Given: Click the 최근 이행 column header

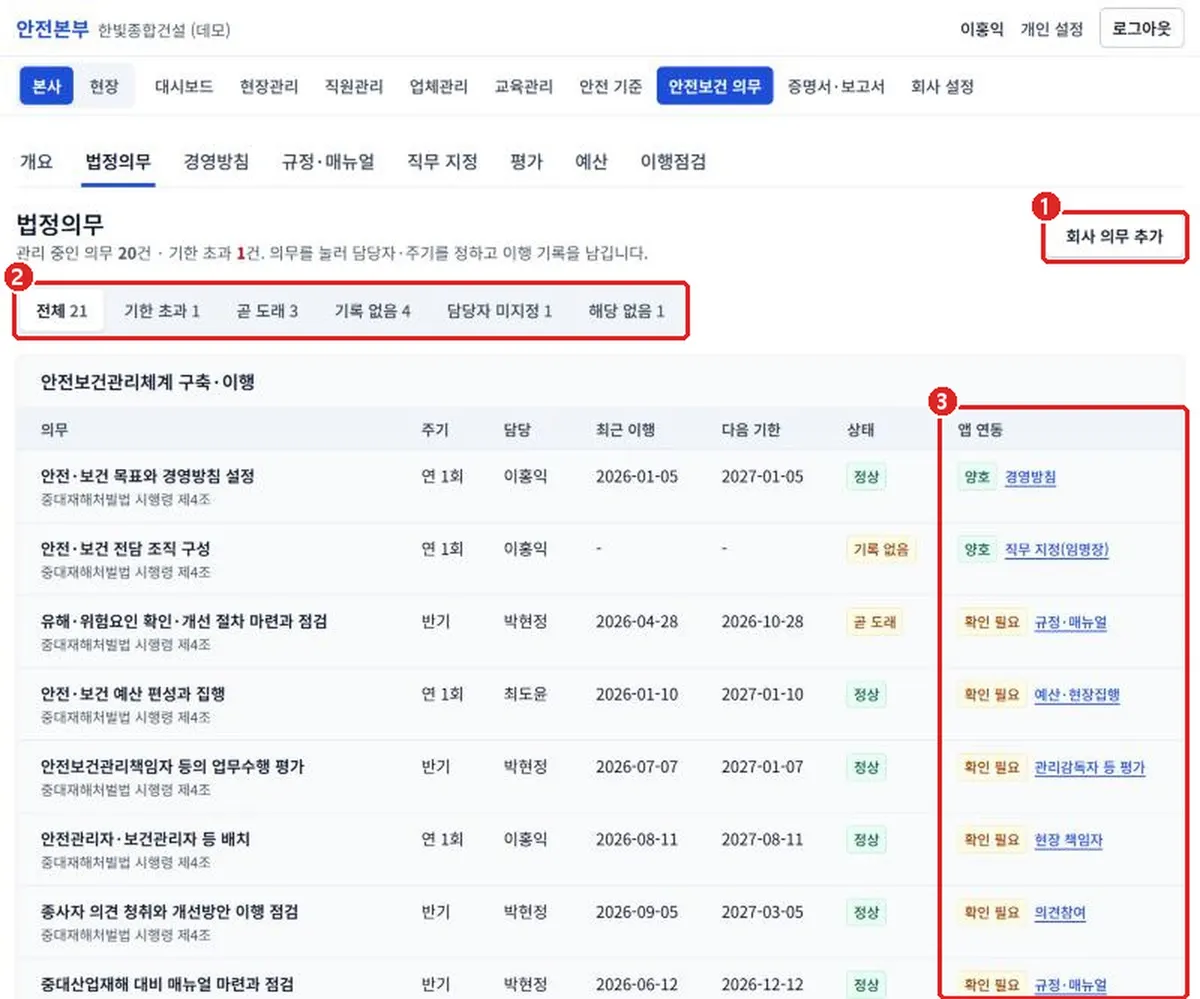Looking at the screenshot, I should pyautogui.click(x=625, y=431).
